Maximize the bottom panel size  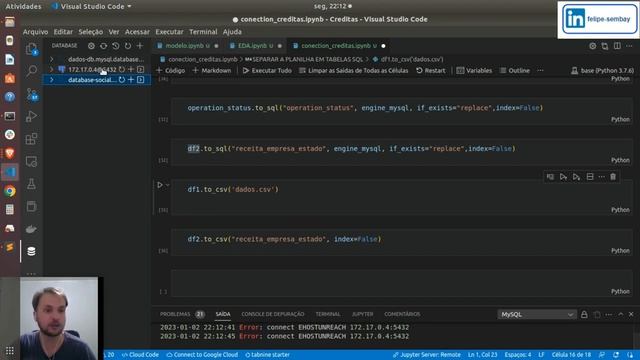pos(620,314)
